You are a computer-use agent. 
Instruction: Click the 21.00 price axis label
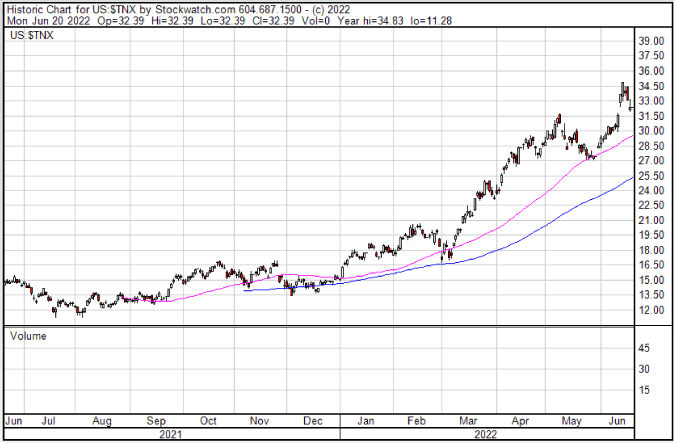pyautogui.click(x=651, y=220)
